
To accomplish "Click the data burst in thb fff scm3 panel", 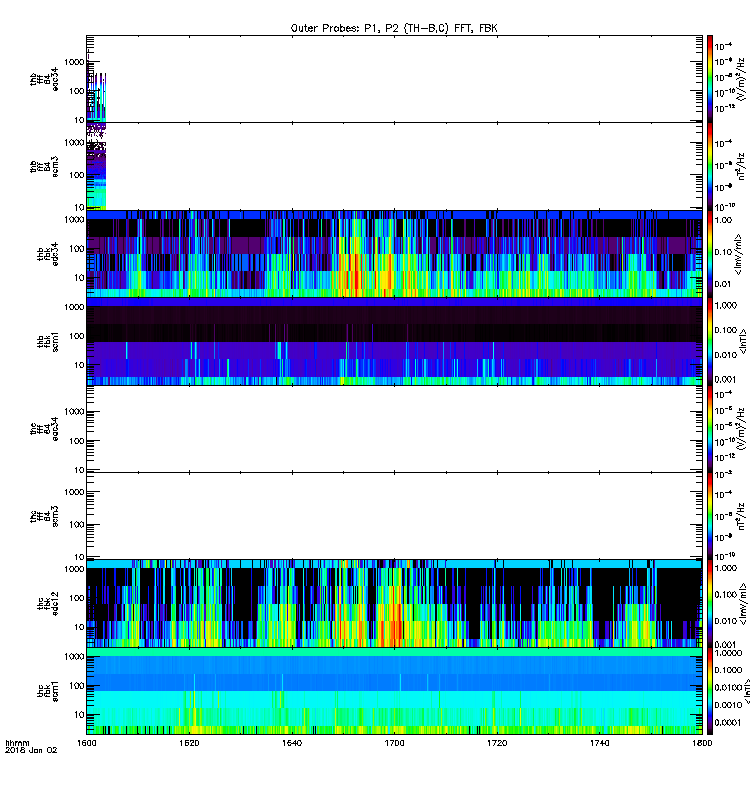I will click(x=96, y=166).
